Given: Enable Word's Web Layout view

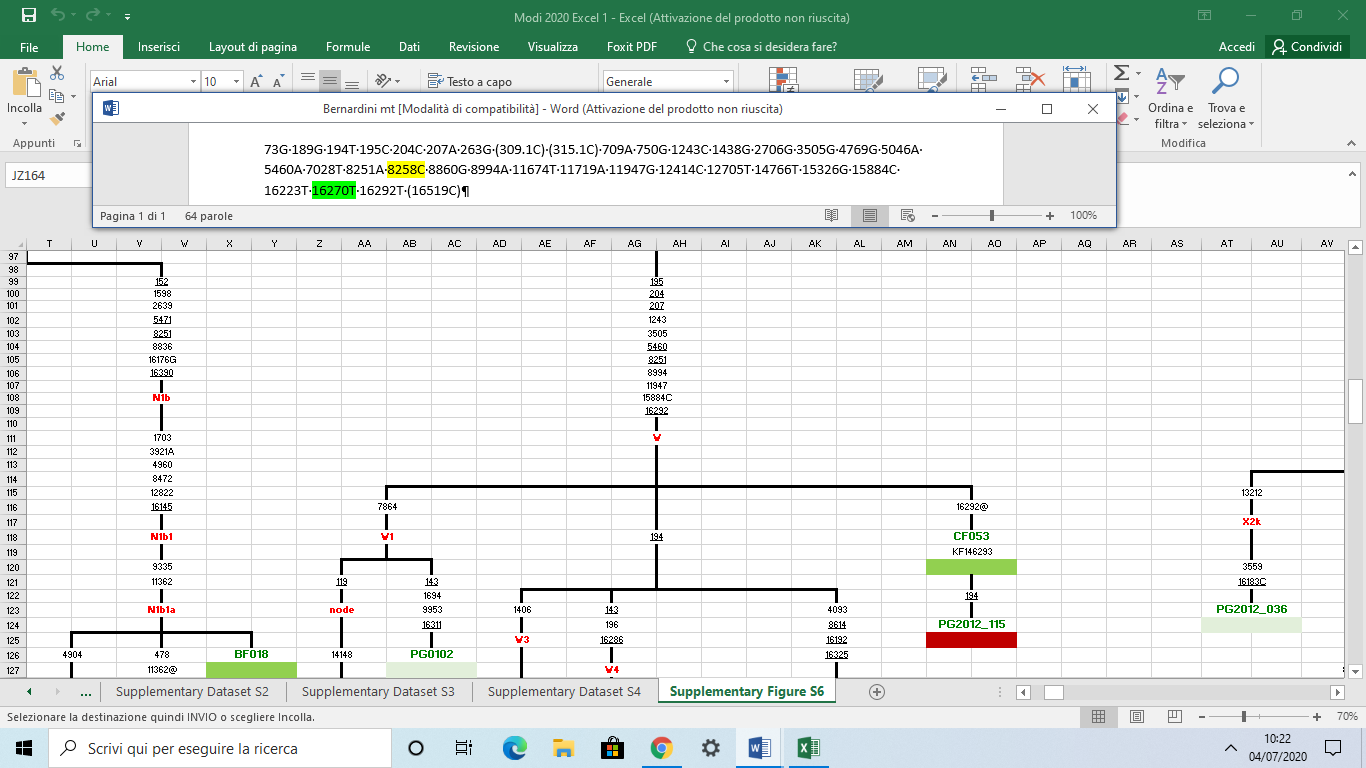Looking at the screenshot, I should point(908,215).
